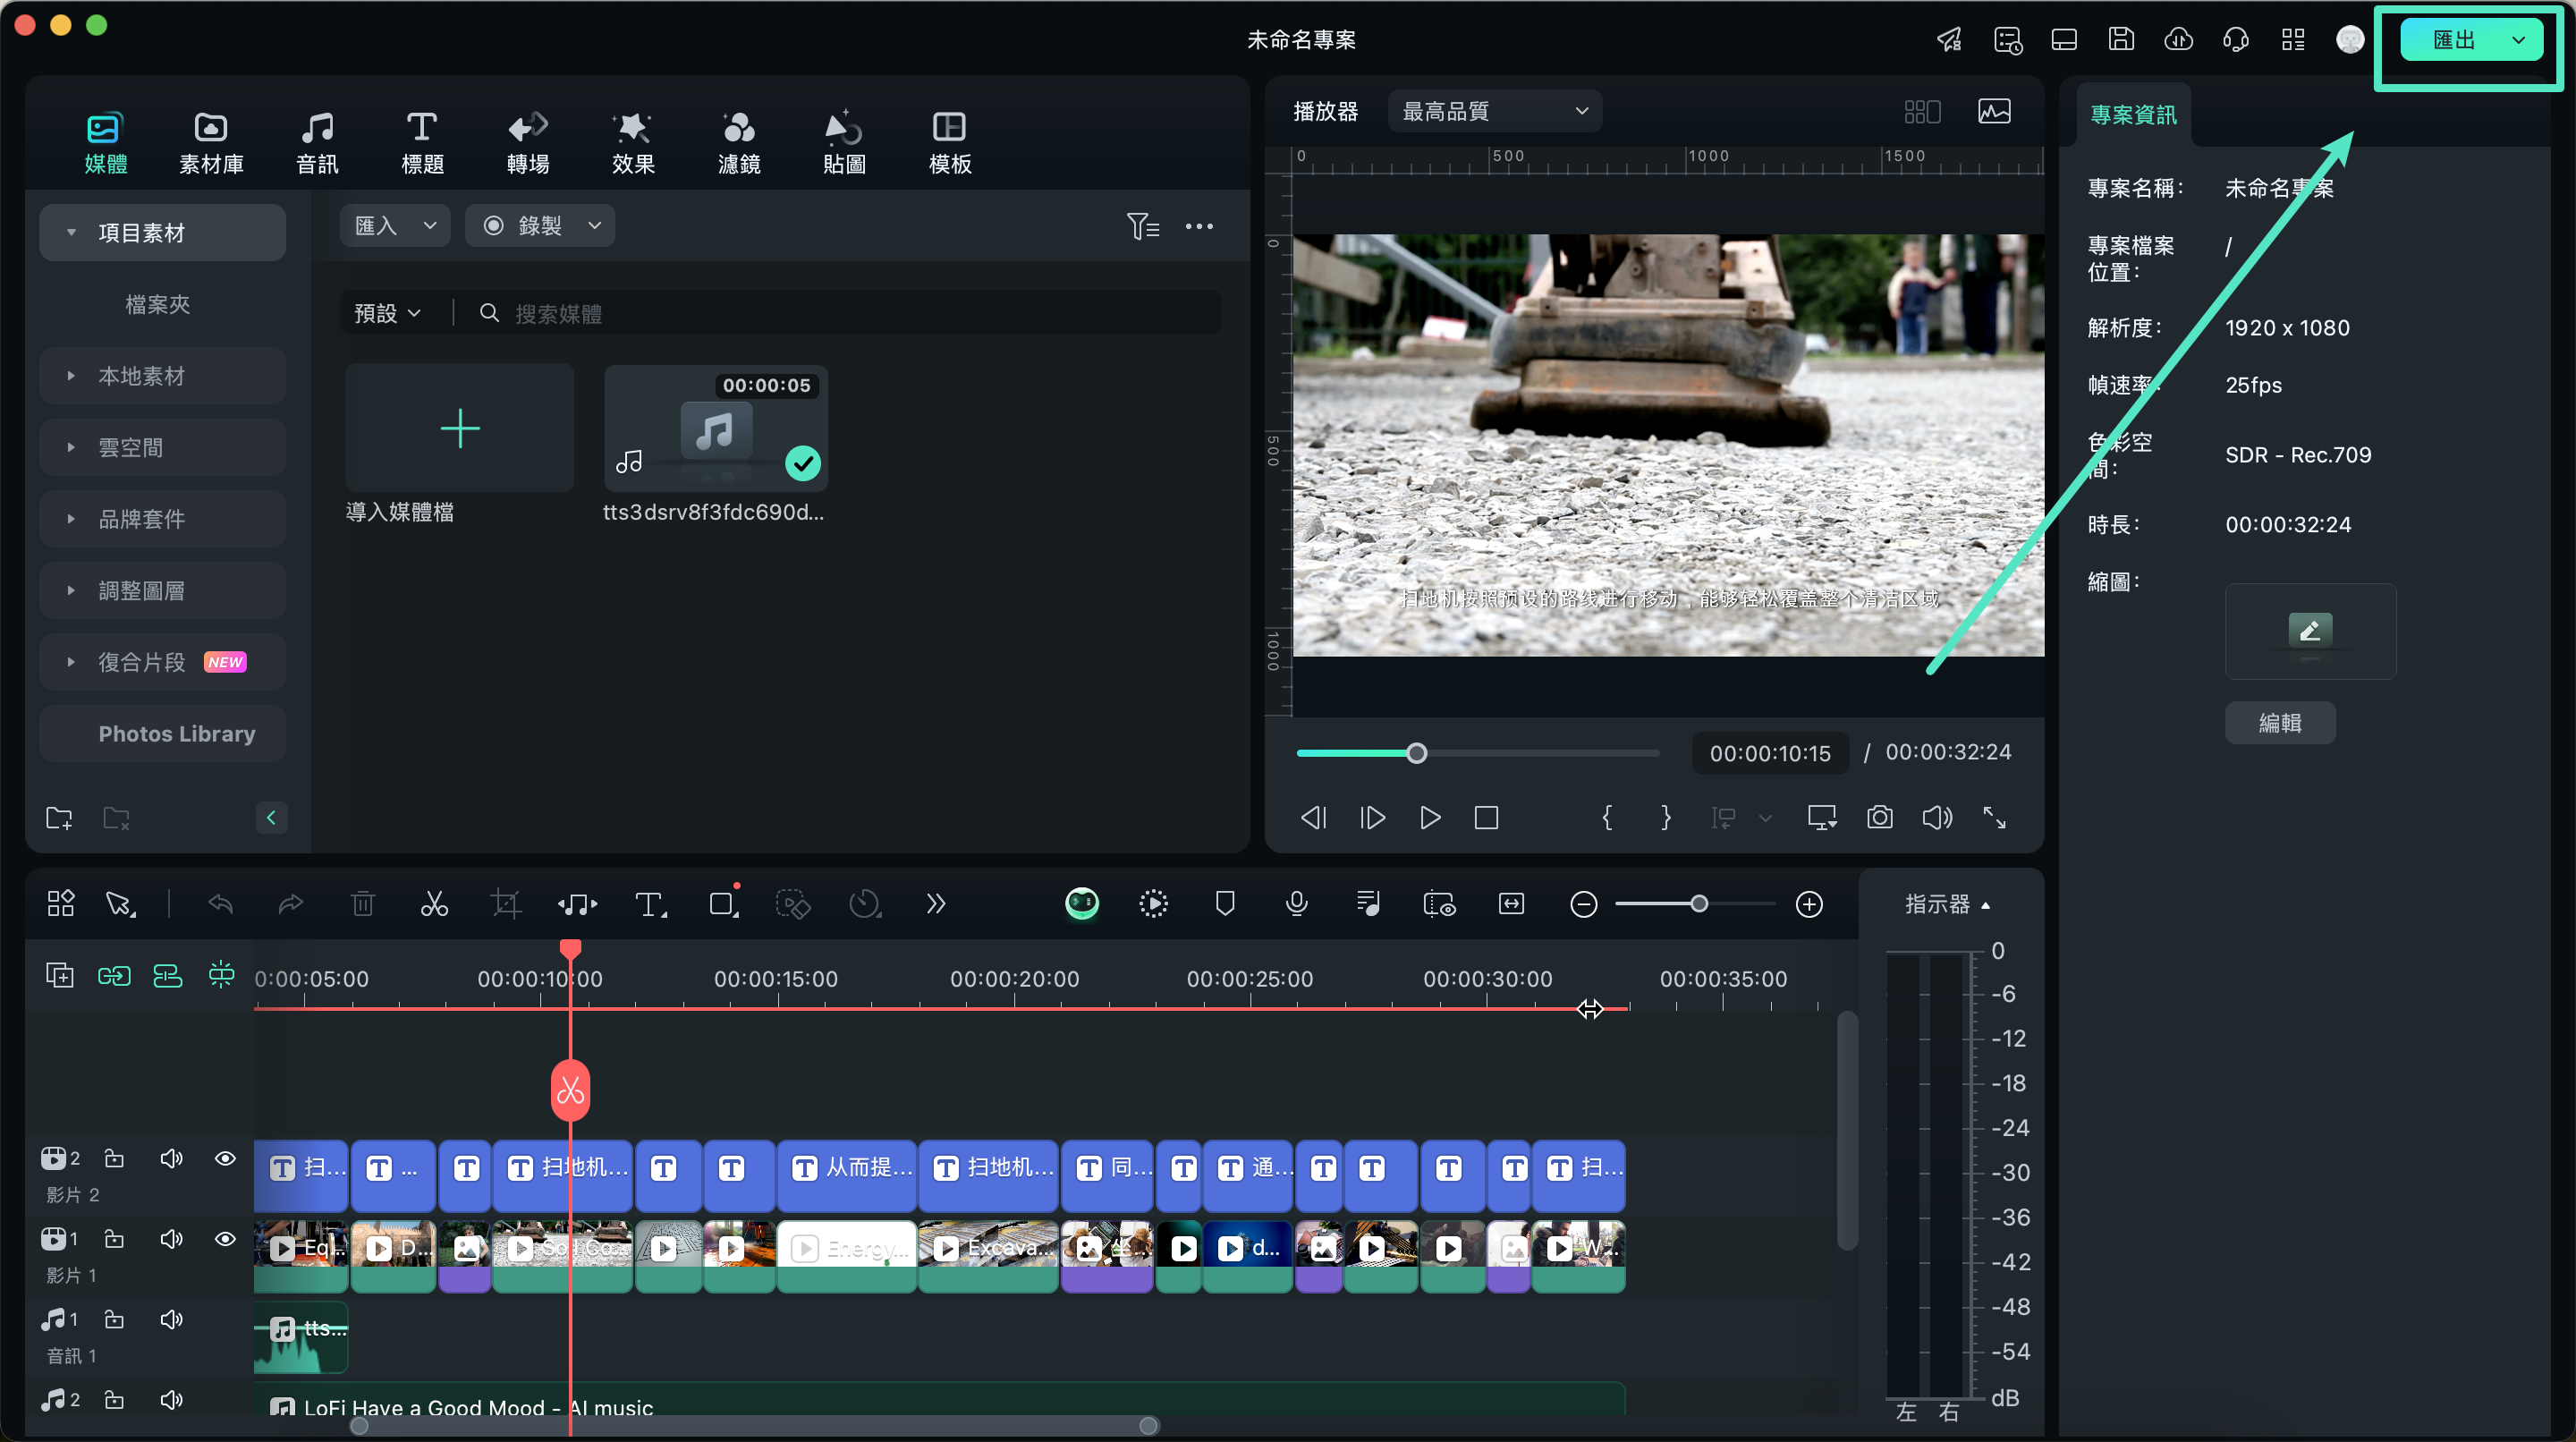Image resolution: width=2576 pixels, height=1442 pixels.
Task: Click the add track icon in timeline
Action: coord(60,975)
